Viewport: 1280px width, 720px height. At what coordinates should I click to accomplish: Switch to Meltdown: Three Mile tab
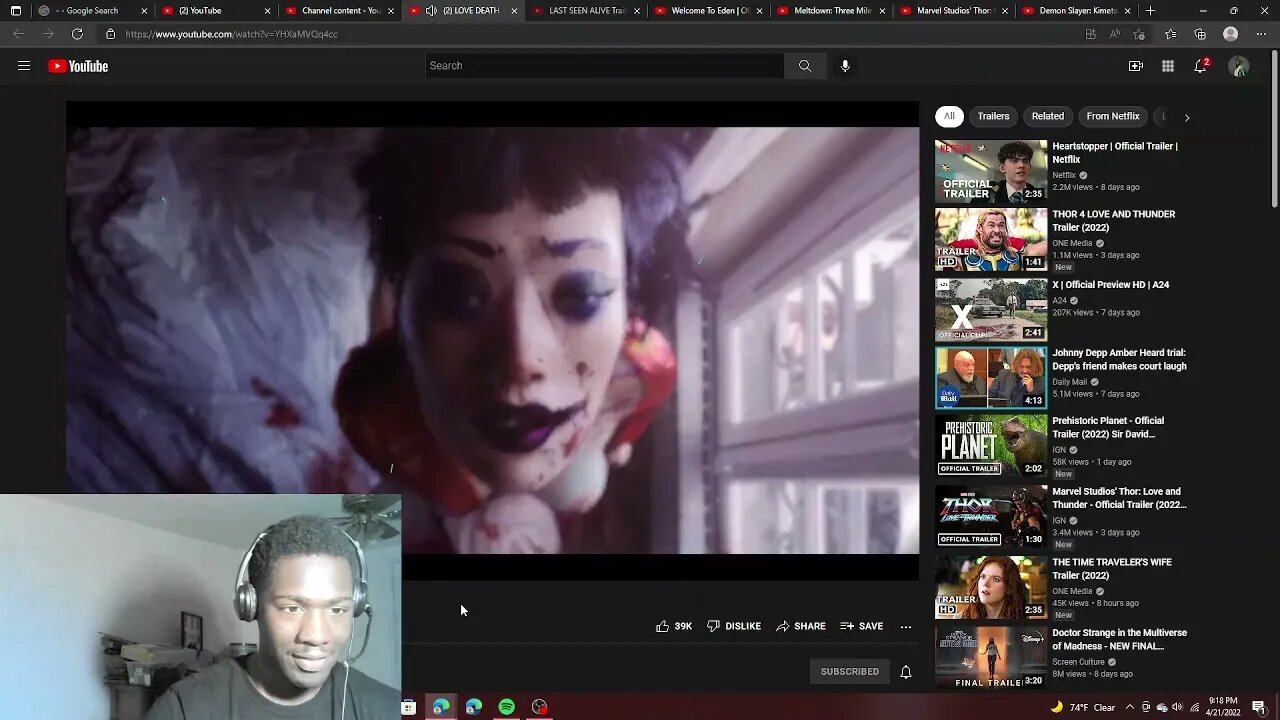(832, 11)
